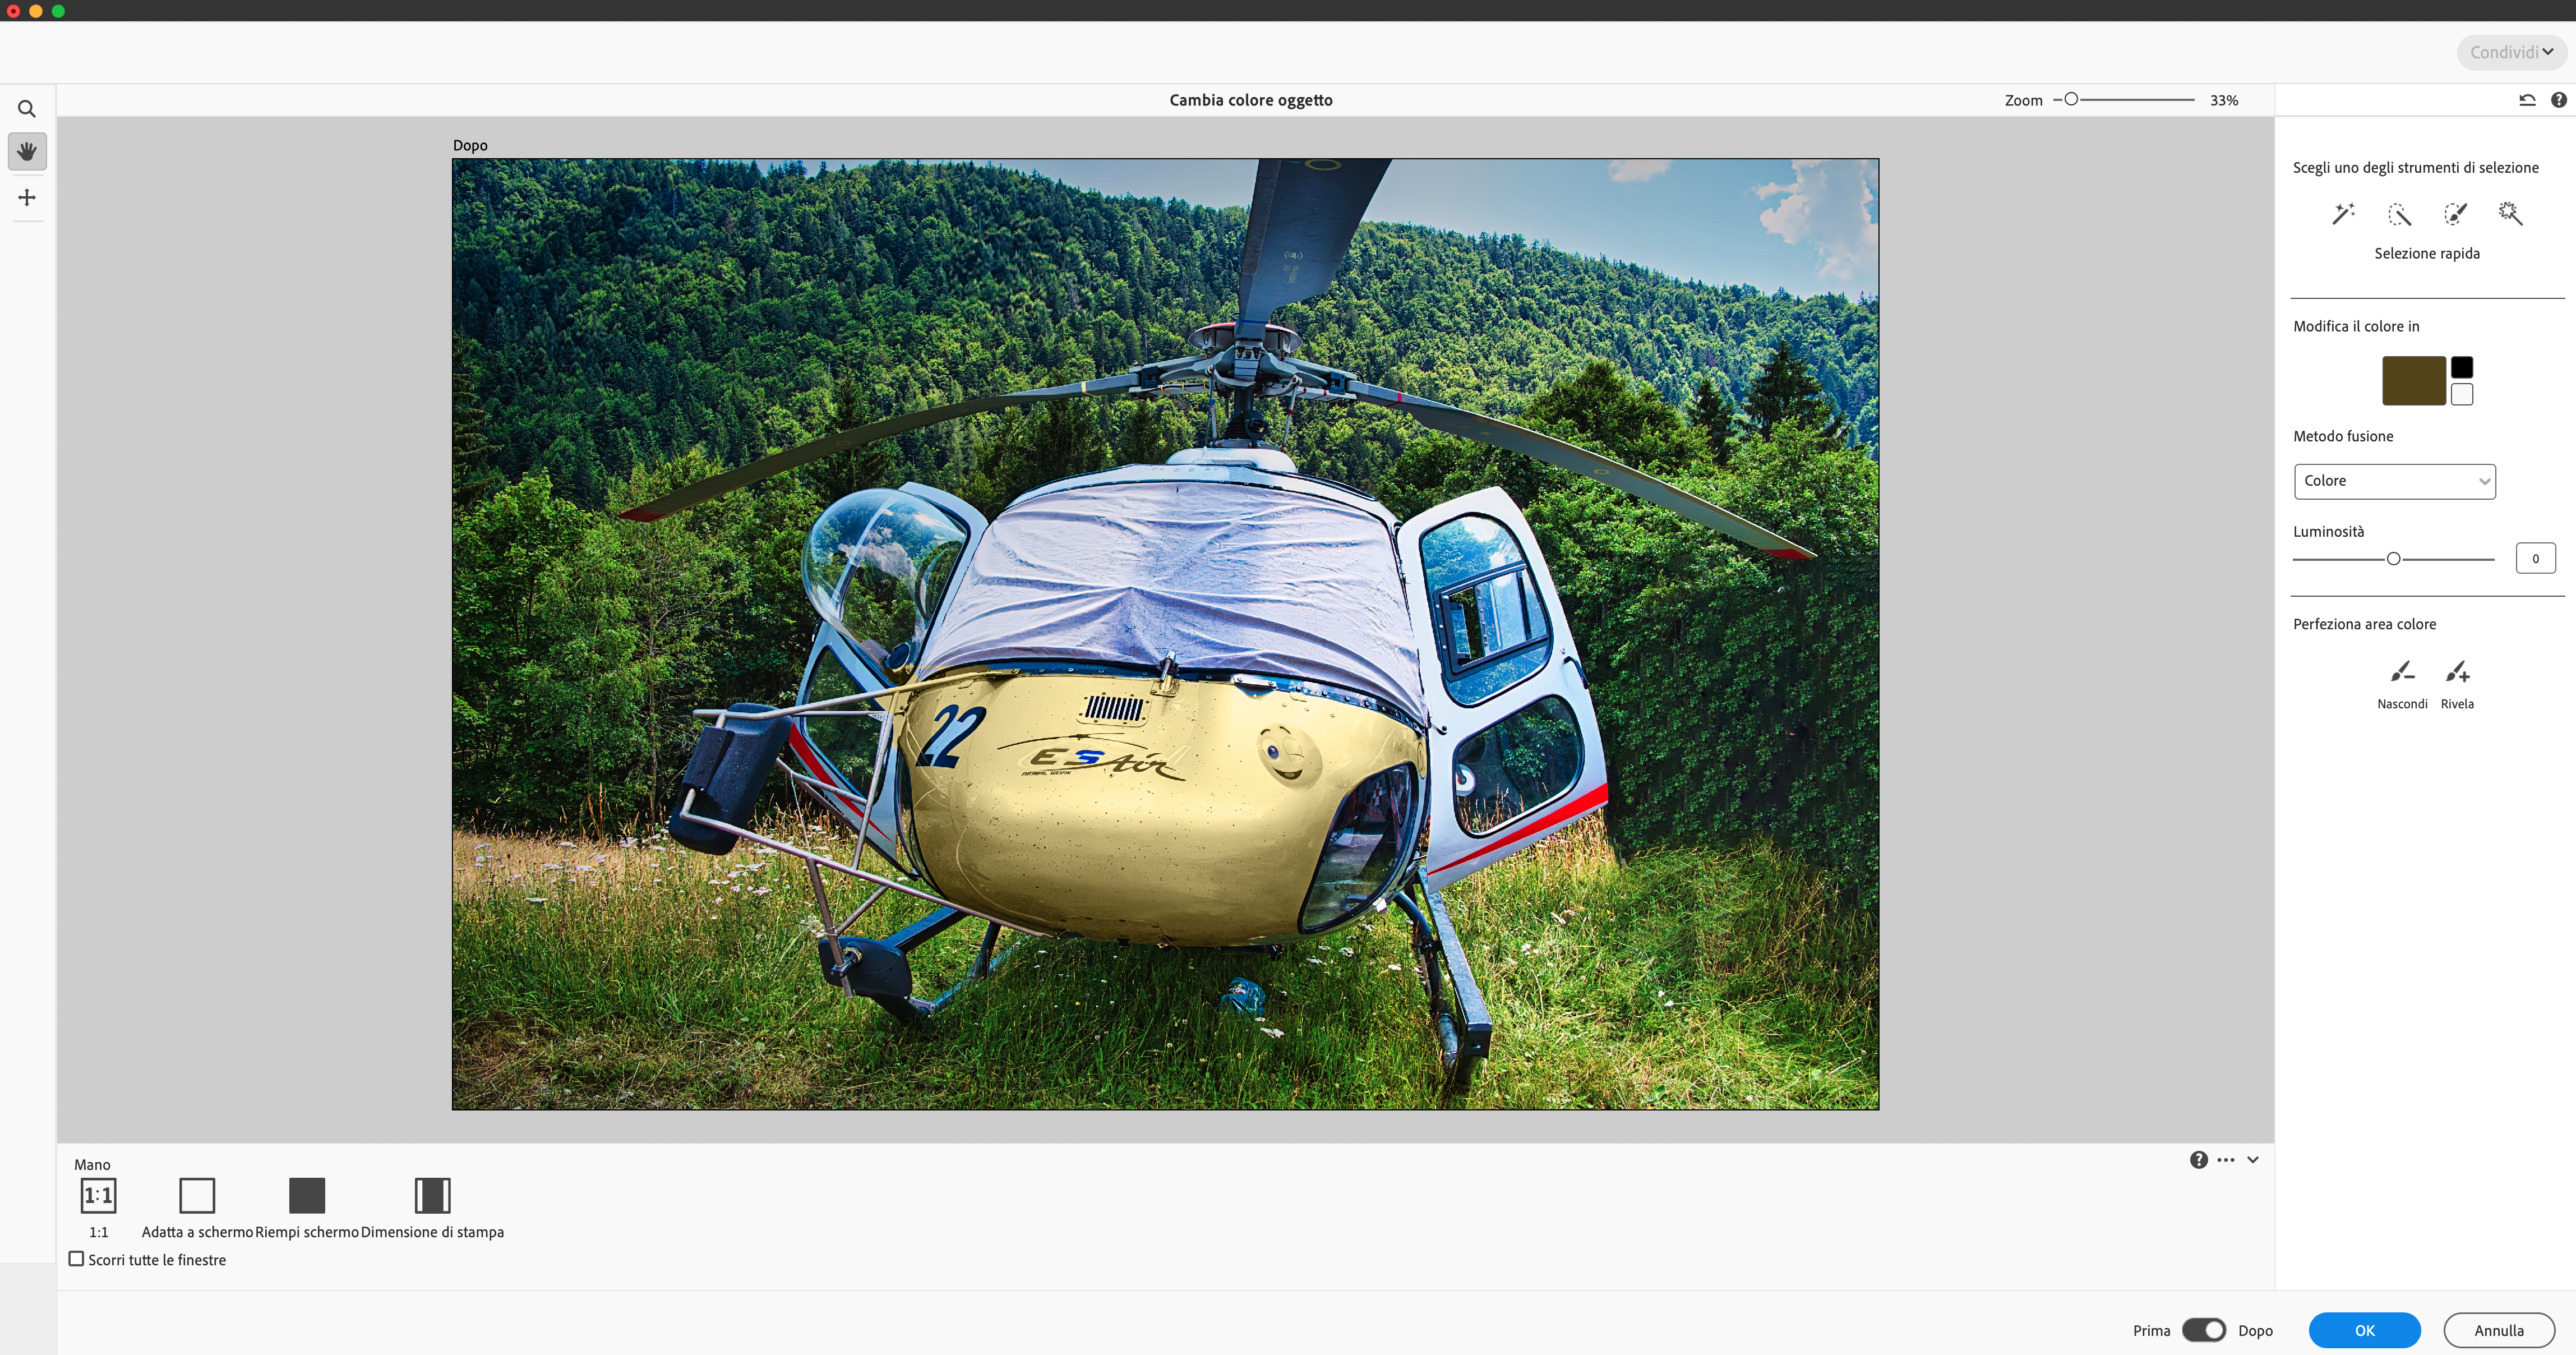The height and width of the screenshot is (1355, 2576).
Task: Enable Scorri tutte le finestre checkbox
Action: (x=77, y=1259)
